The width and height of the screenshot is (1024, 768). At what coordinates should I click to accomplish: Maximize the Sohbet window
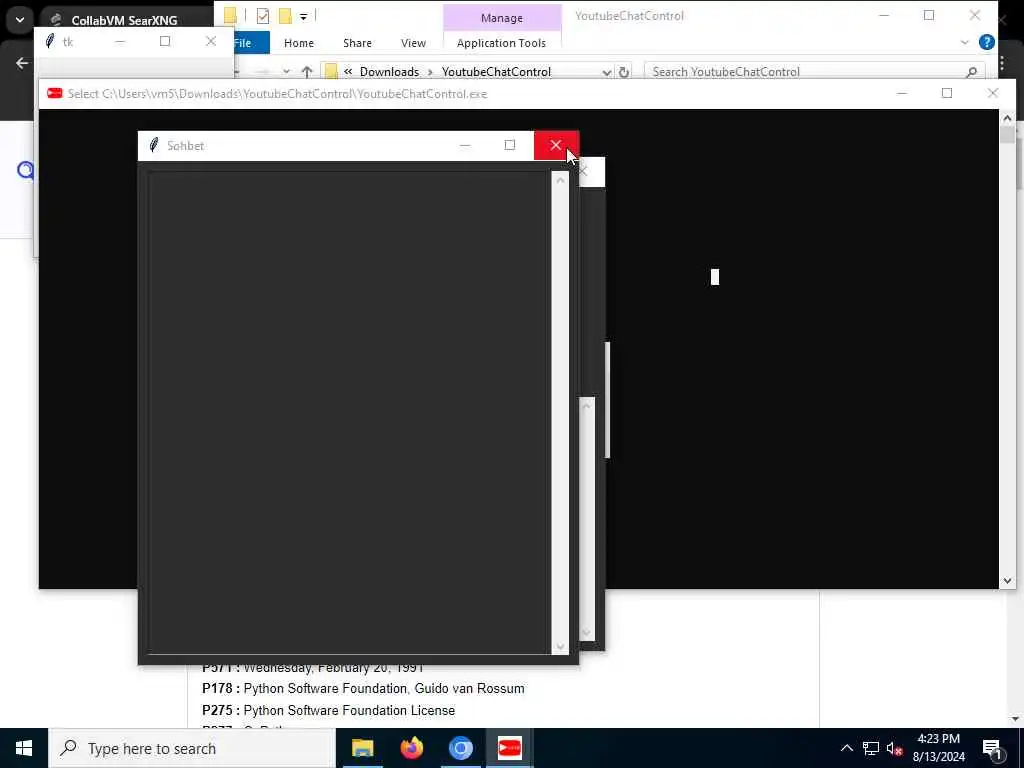pyautogui.click(x=510, y=145)
